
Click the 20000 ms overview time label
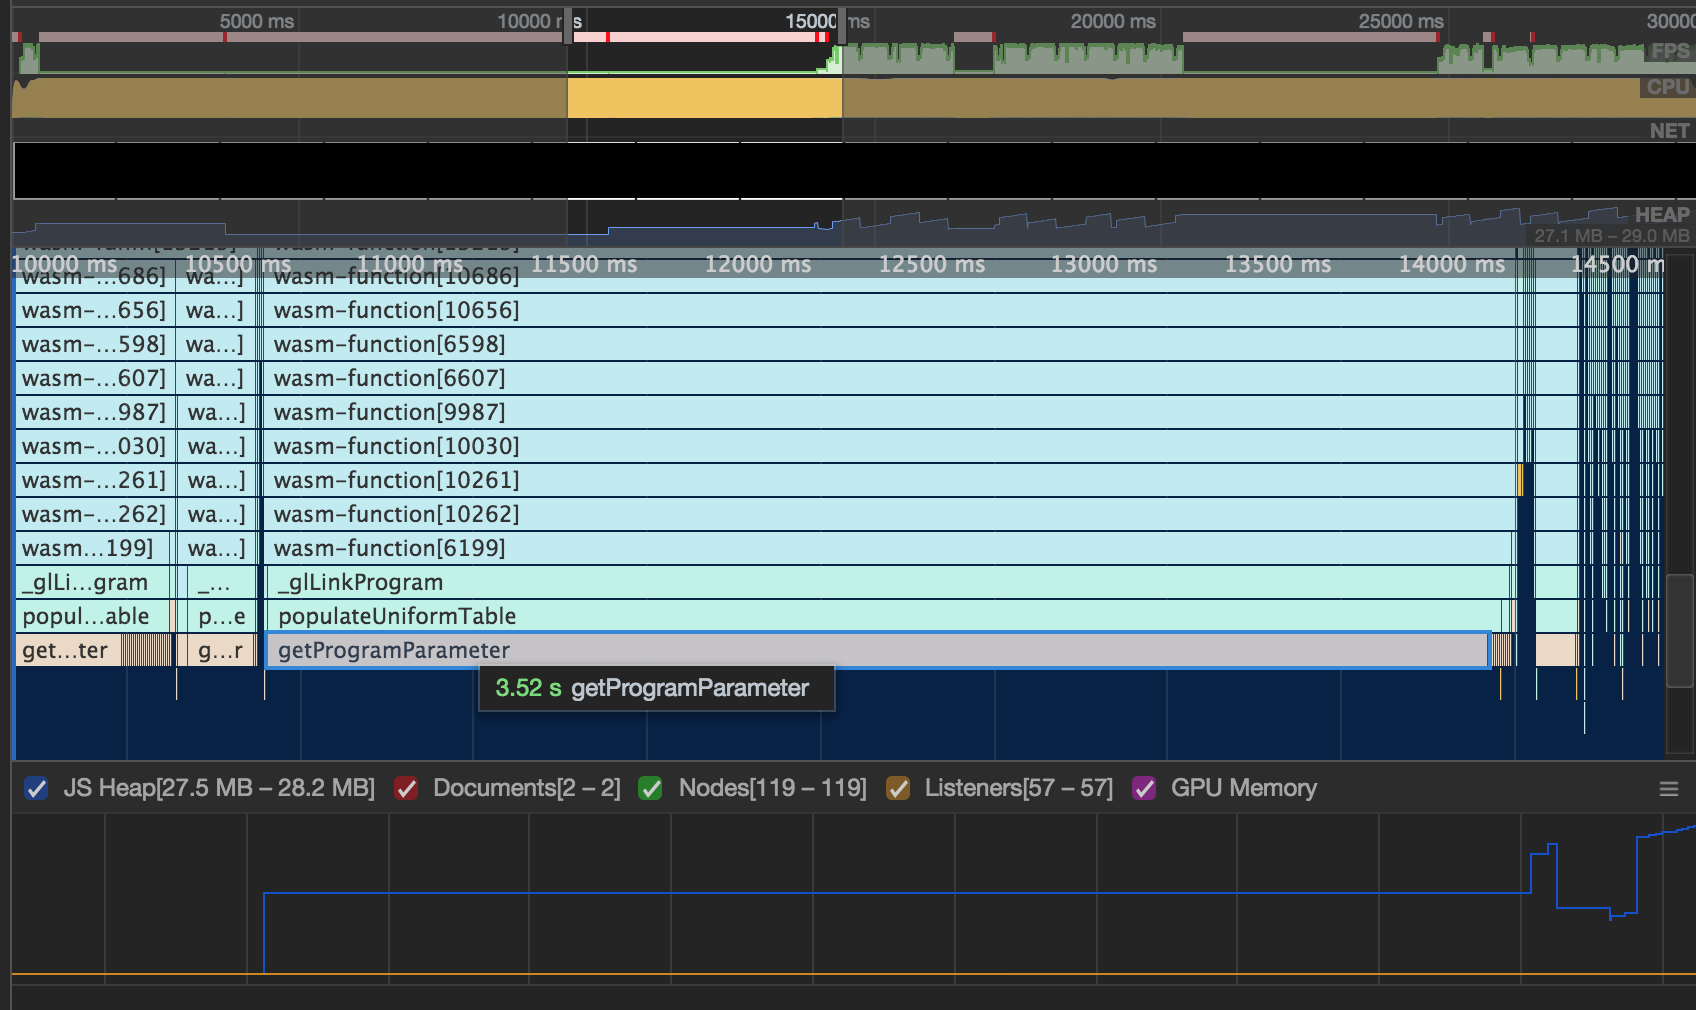1113,21
